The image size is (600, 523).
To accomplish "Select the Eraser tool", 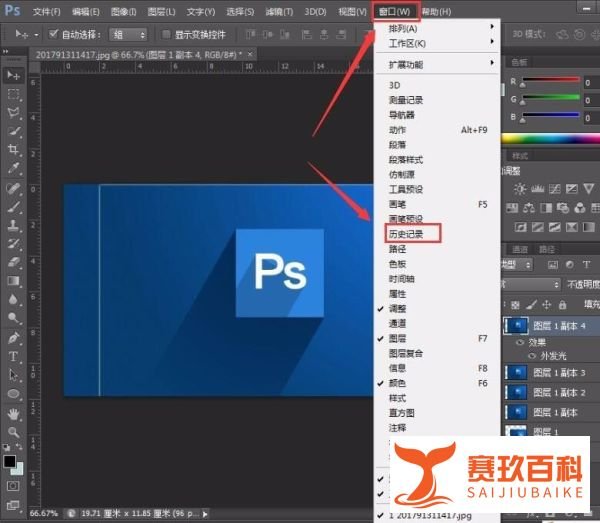I will 13,262.
